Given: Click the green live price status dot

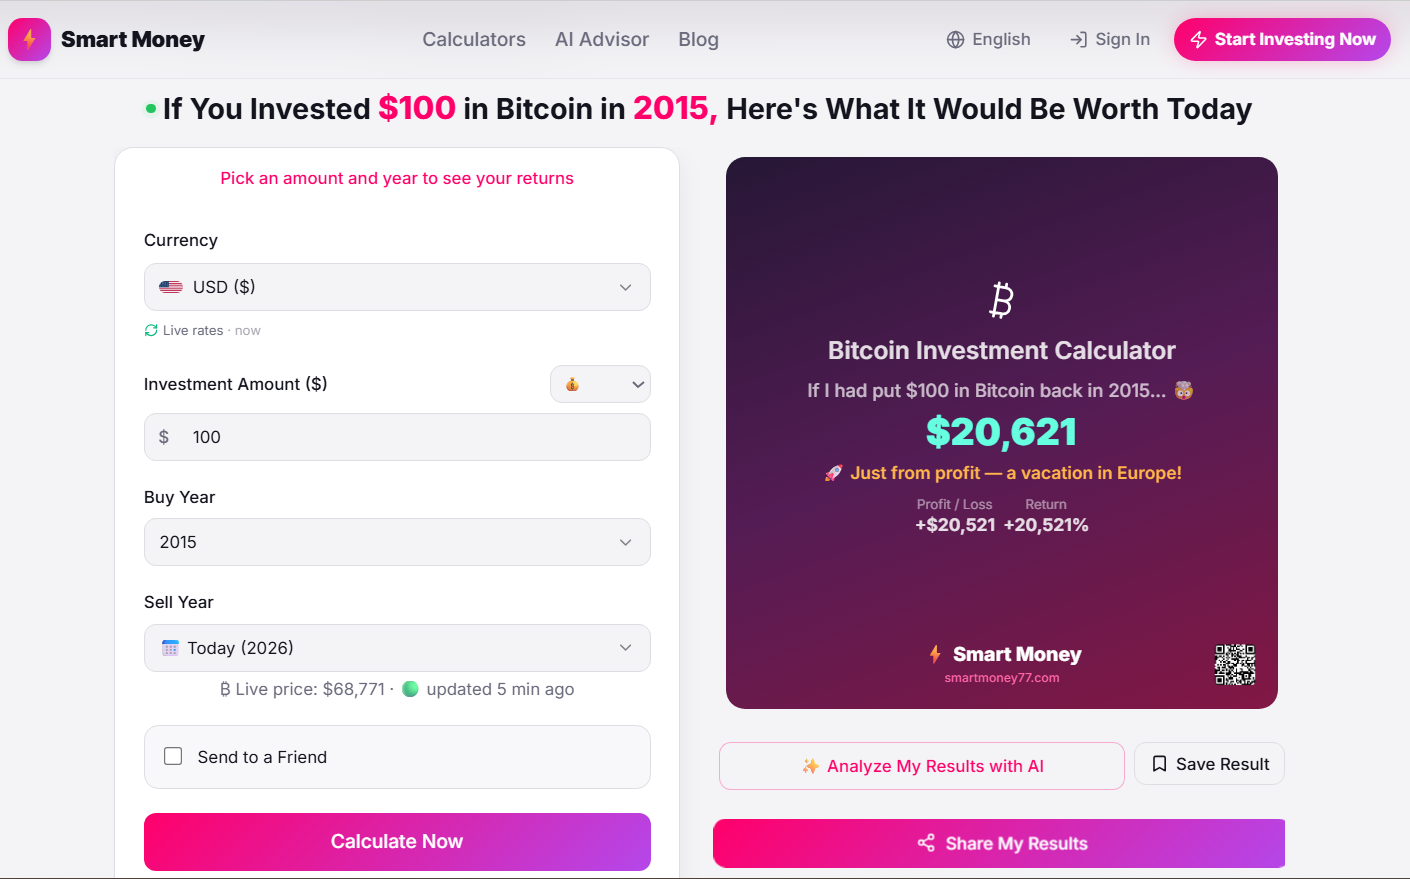Looking at the screenshot, I should click(410, 689).
